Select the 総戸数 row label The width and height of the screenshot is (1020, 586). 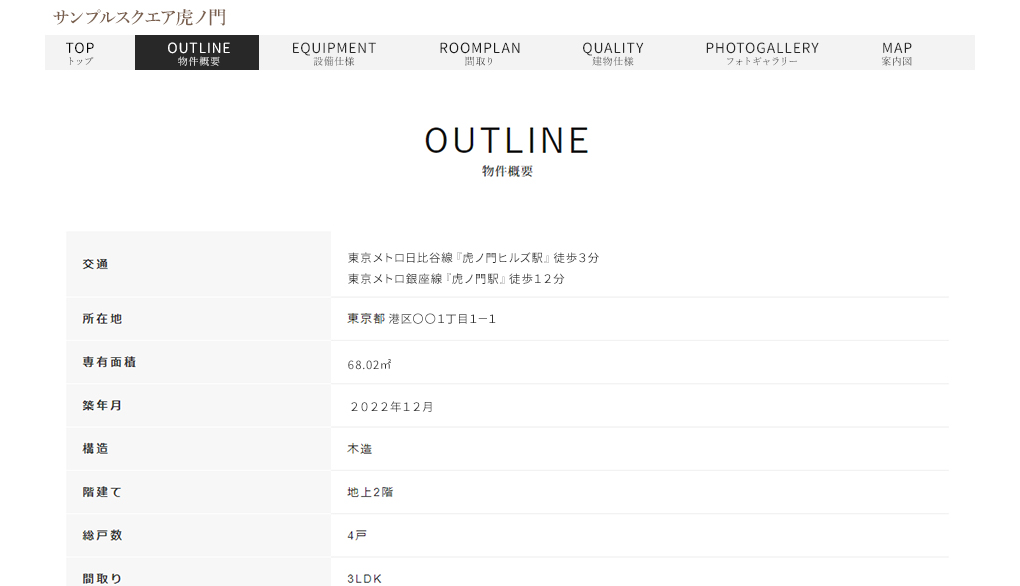[102, 535]
